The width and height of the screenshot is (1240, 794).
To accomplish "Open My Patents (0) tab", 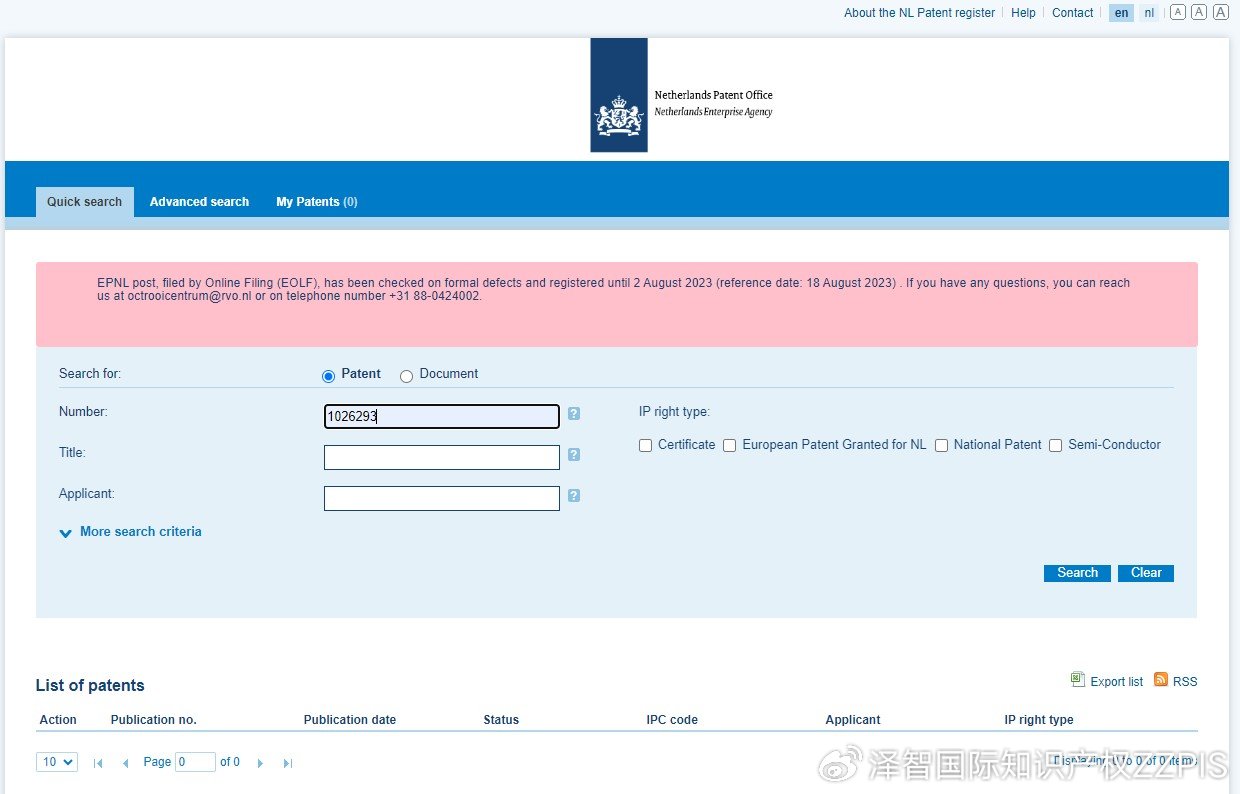I will (317, 202).
